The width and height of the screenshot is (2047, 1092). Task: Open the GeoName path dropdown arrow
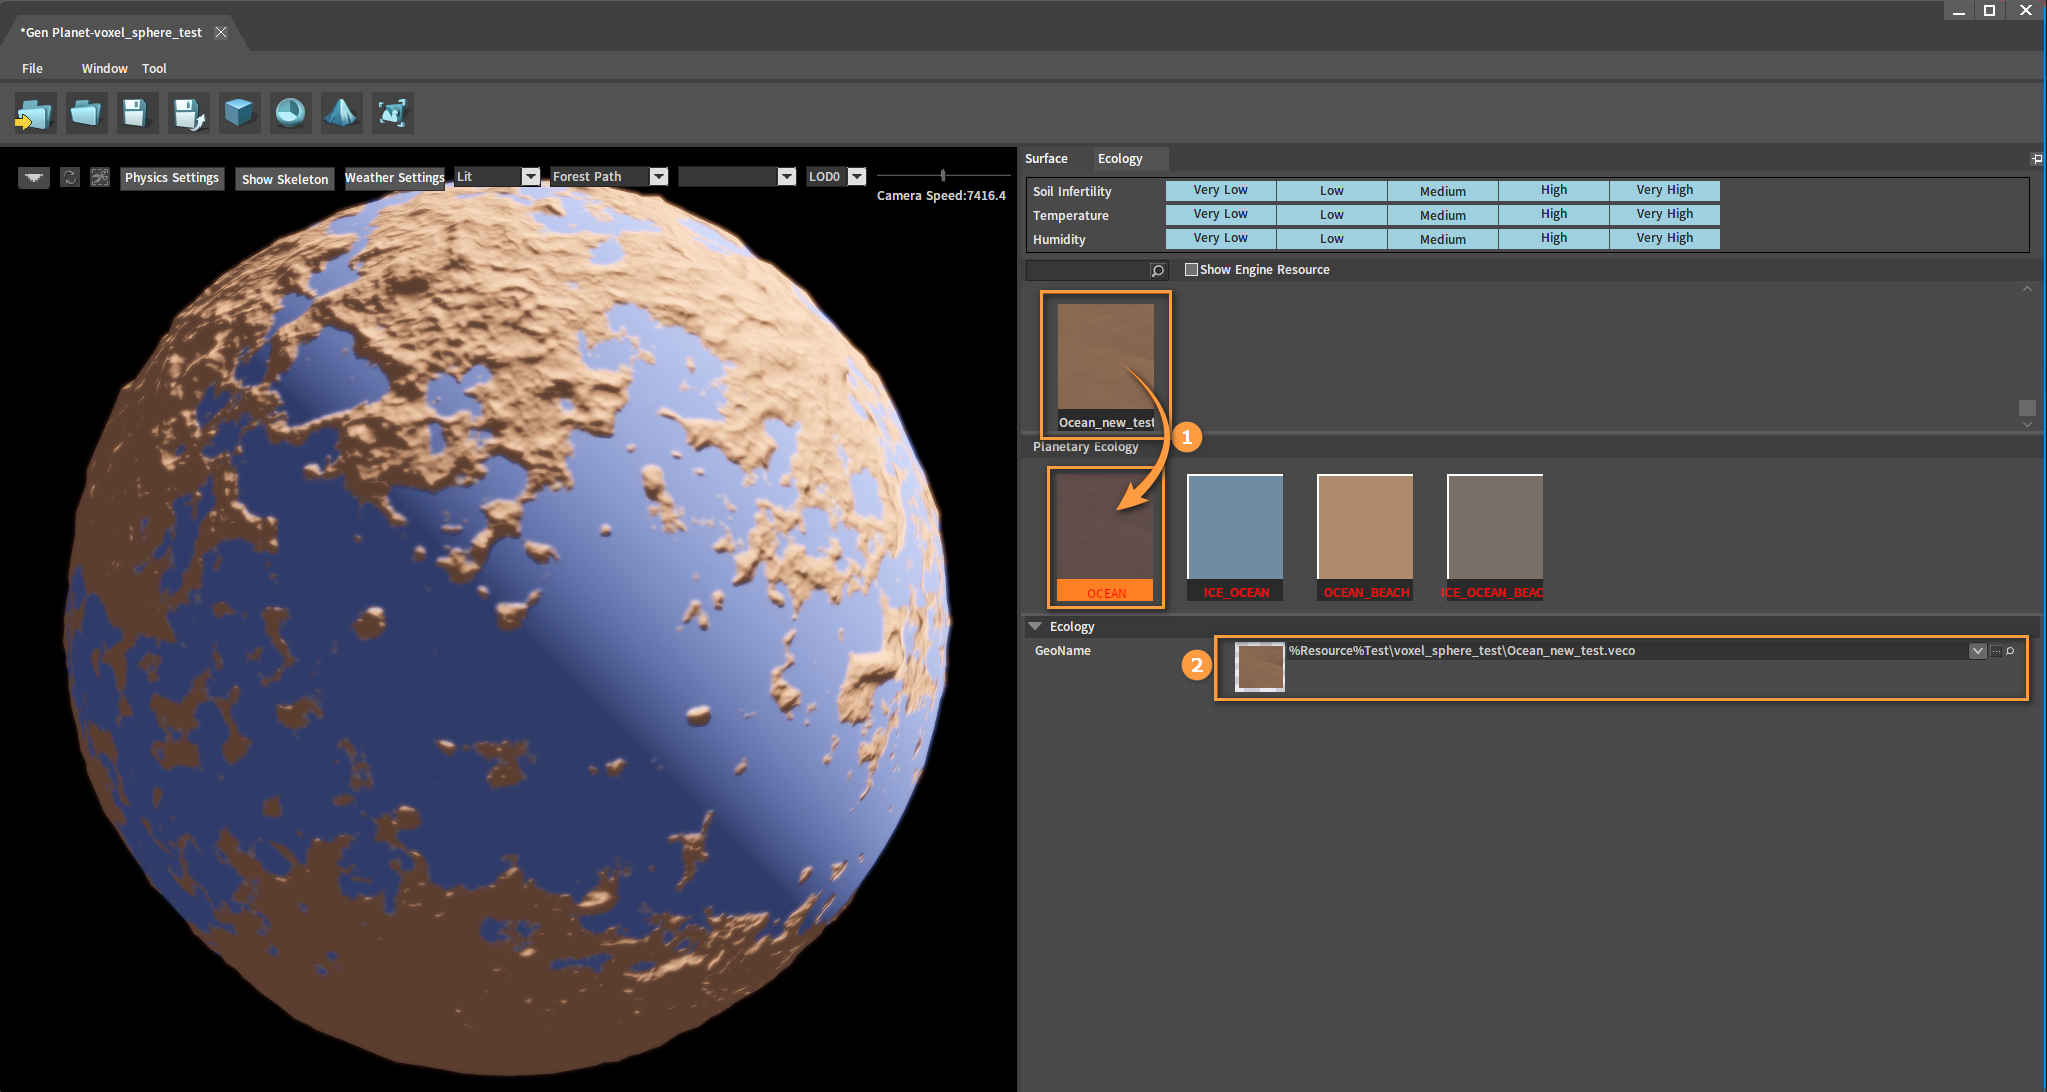pyautogui.click(x=1977, y=651)
